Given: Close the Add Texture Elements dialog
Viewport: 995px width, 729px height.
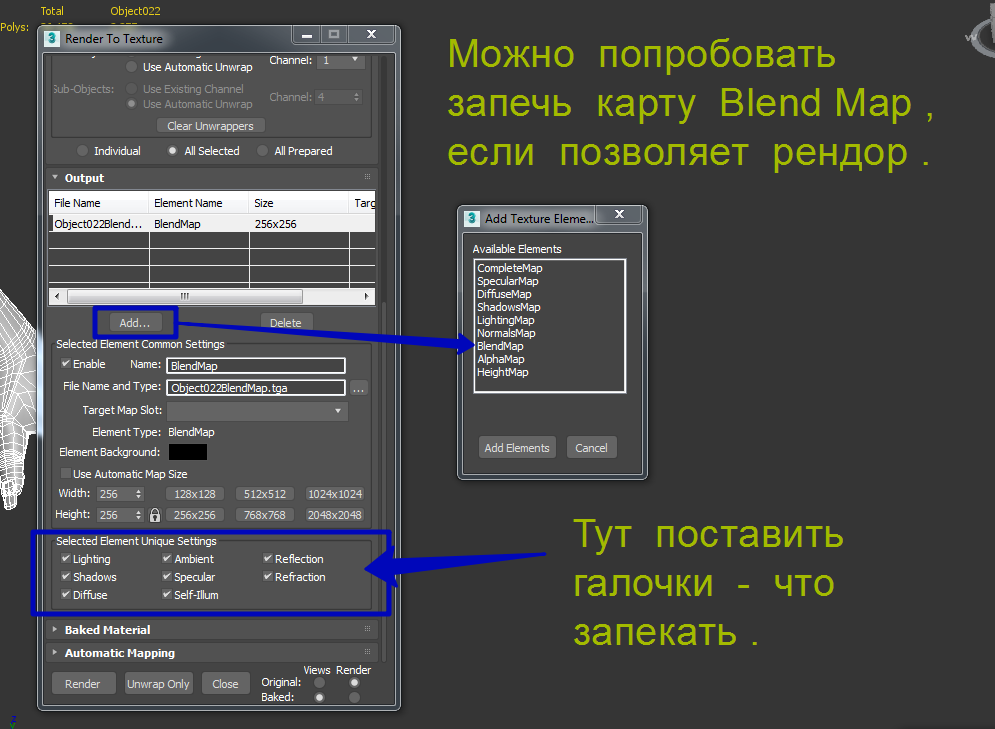Looking at the screenshot, I should pyautogui.click(x=620, y=215).
